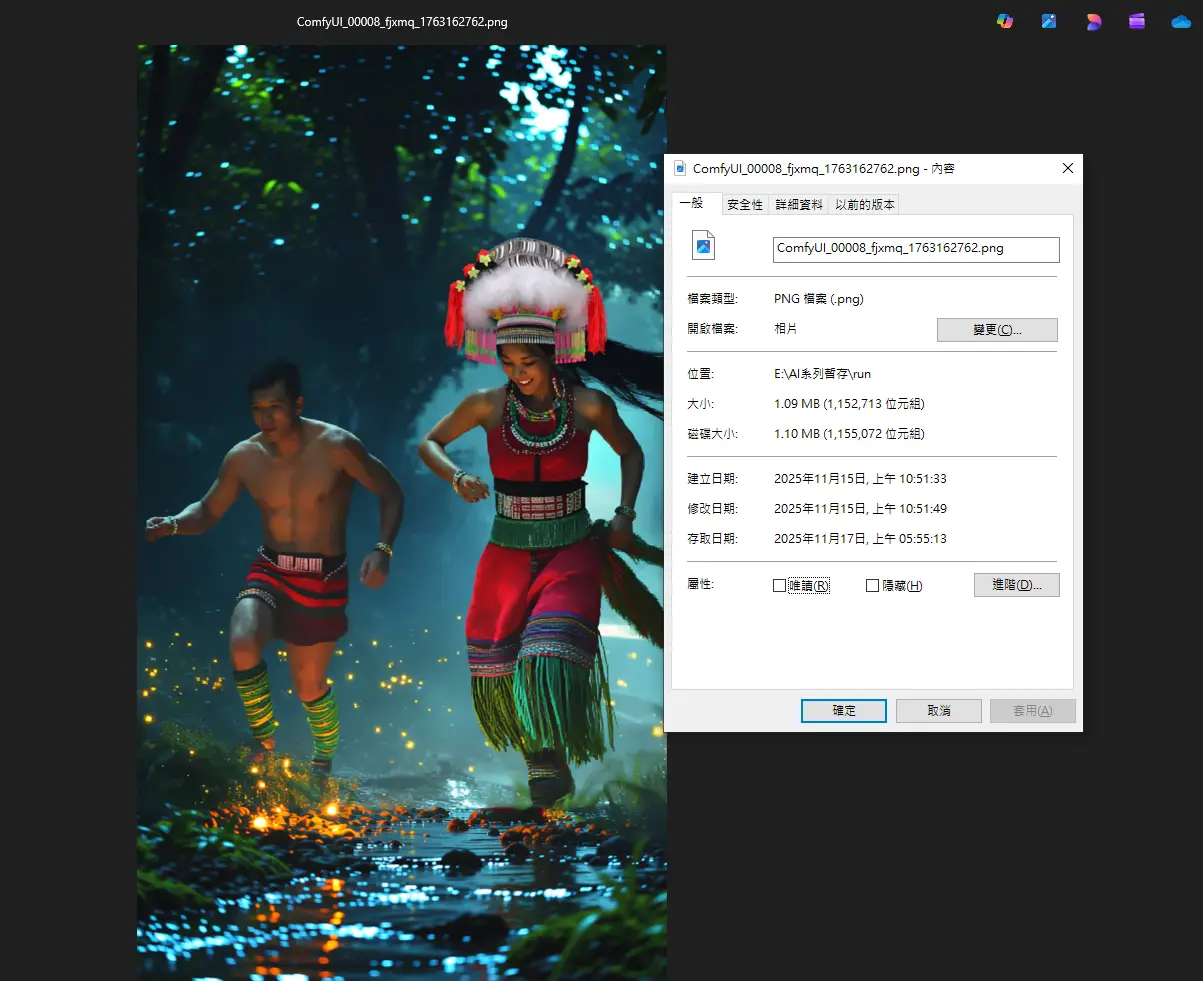The image size is (1203, 981).
Task: Switch to the 一般 tab
Action: pos(692,203)
